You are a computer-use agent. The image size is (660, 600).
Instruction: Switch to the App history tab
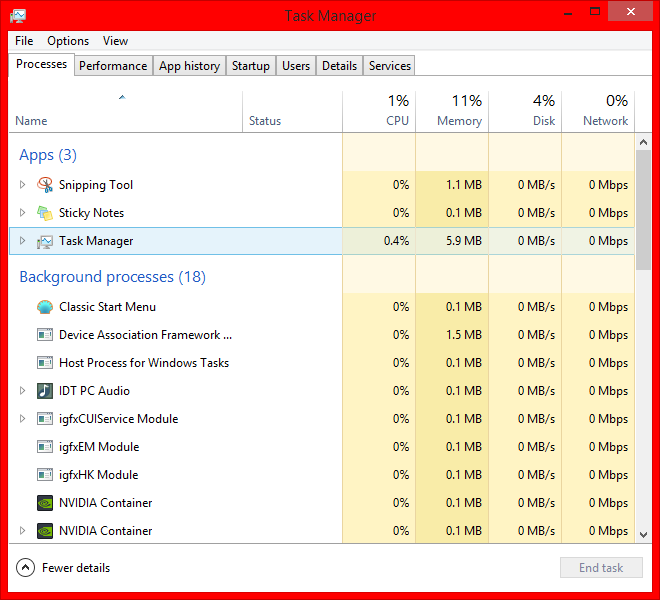pos(189,66)
